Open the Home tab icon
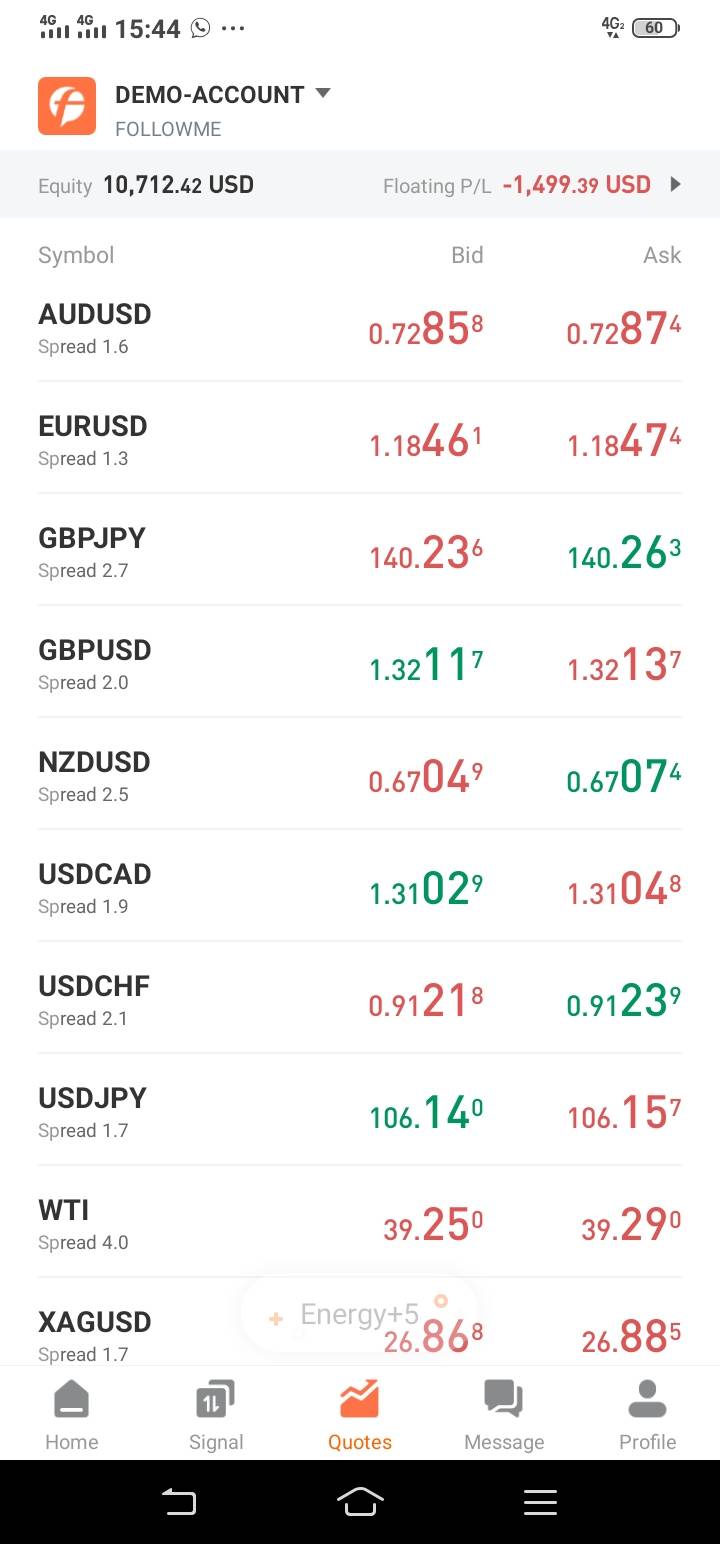 pyautogui.click(x=71, y=1399)
